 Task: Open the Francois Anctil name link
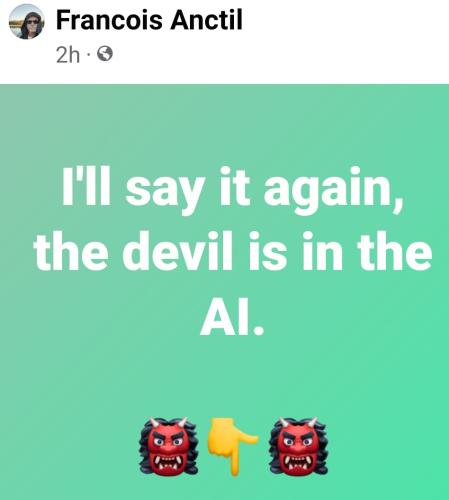coord(149,20)
